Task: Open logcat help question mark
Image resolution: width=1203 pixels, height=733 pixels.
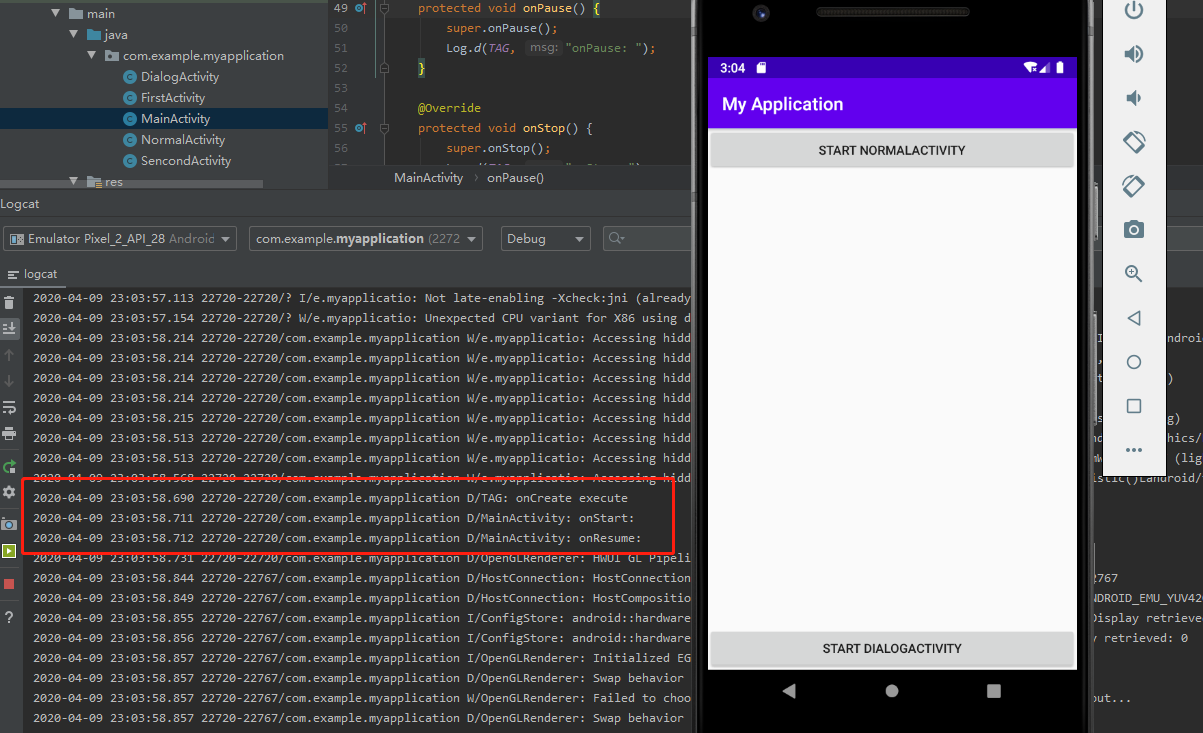Action: coord(9,617)
